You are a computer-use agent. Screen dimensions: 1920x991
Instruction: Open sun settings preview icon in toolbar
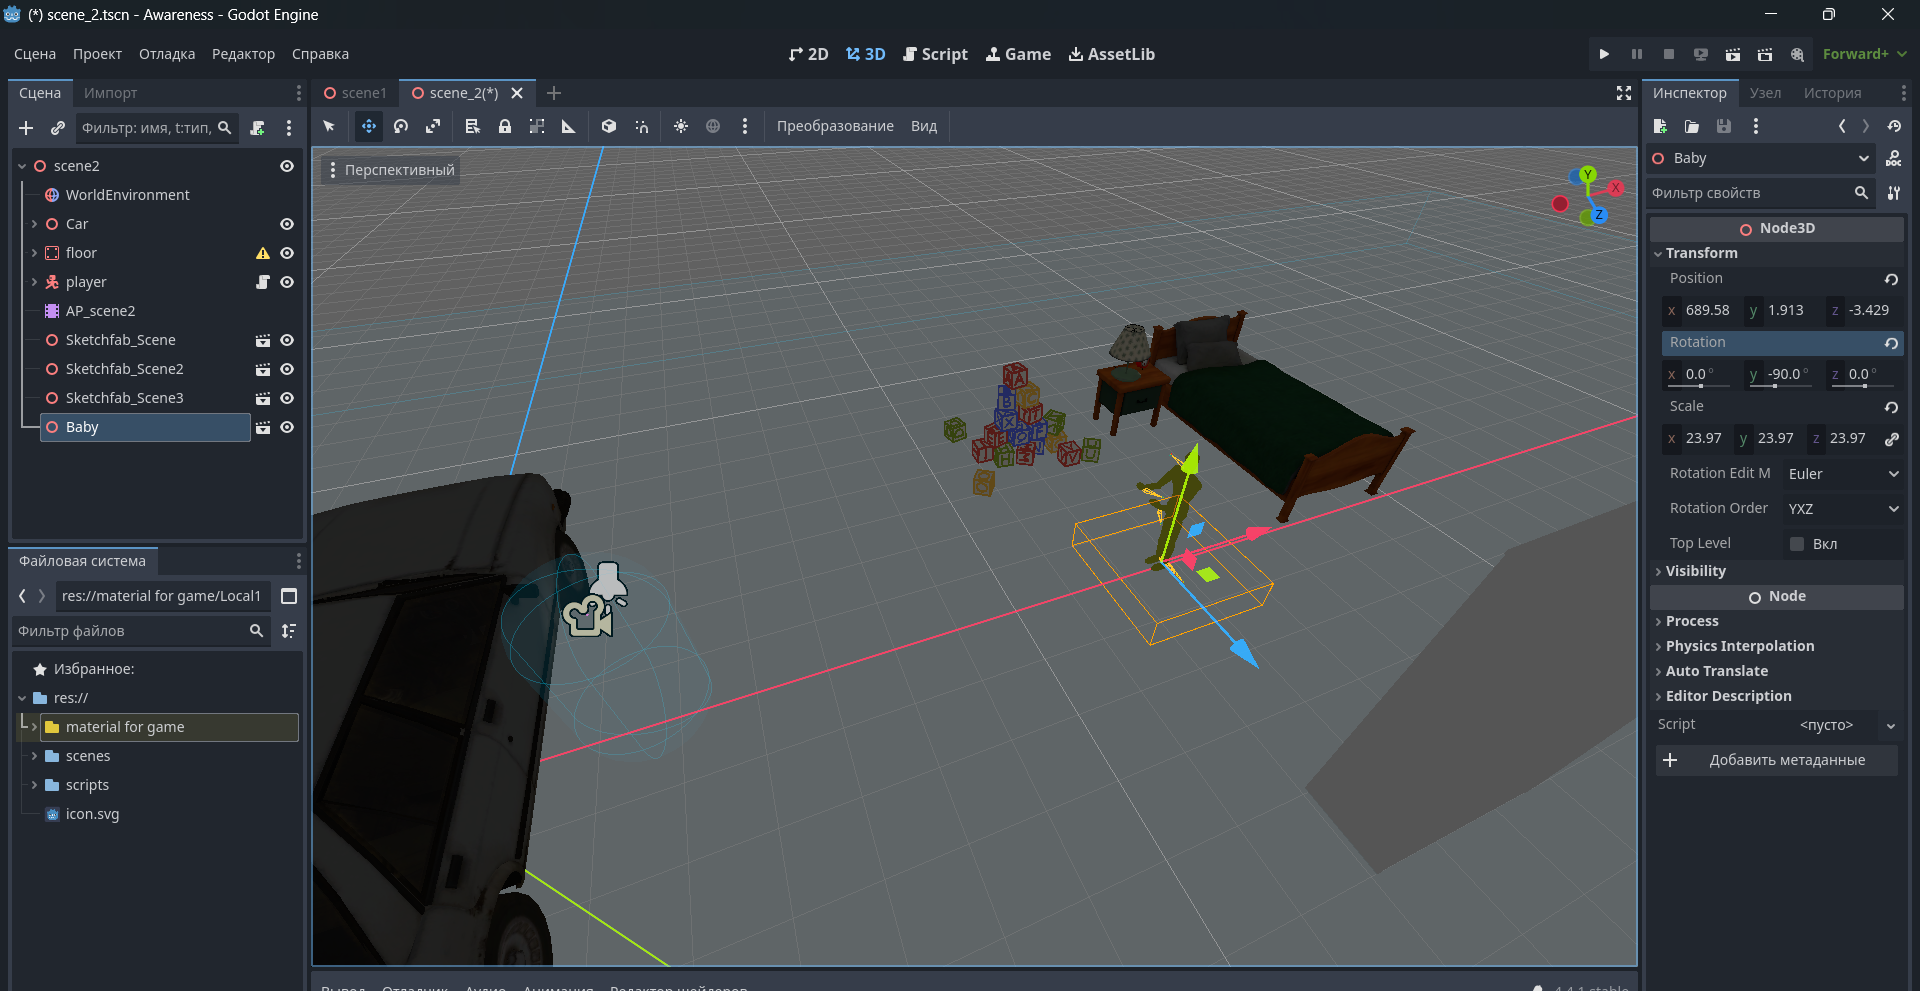681,126
